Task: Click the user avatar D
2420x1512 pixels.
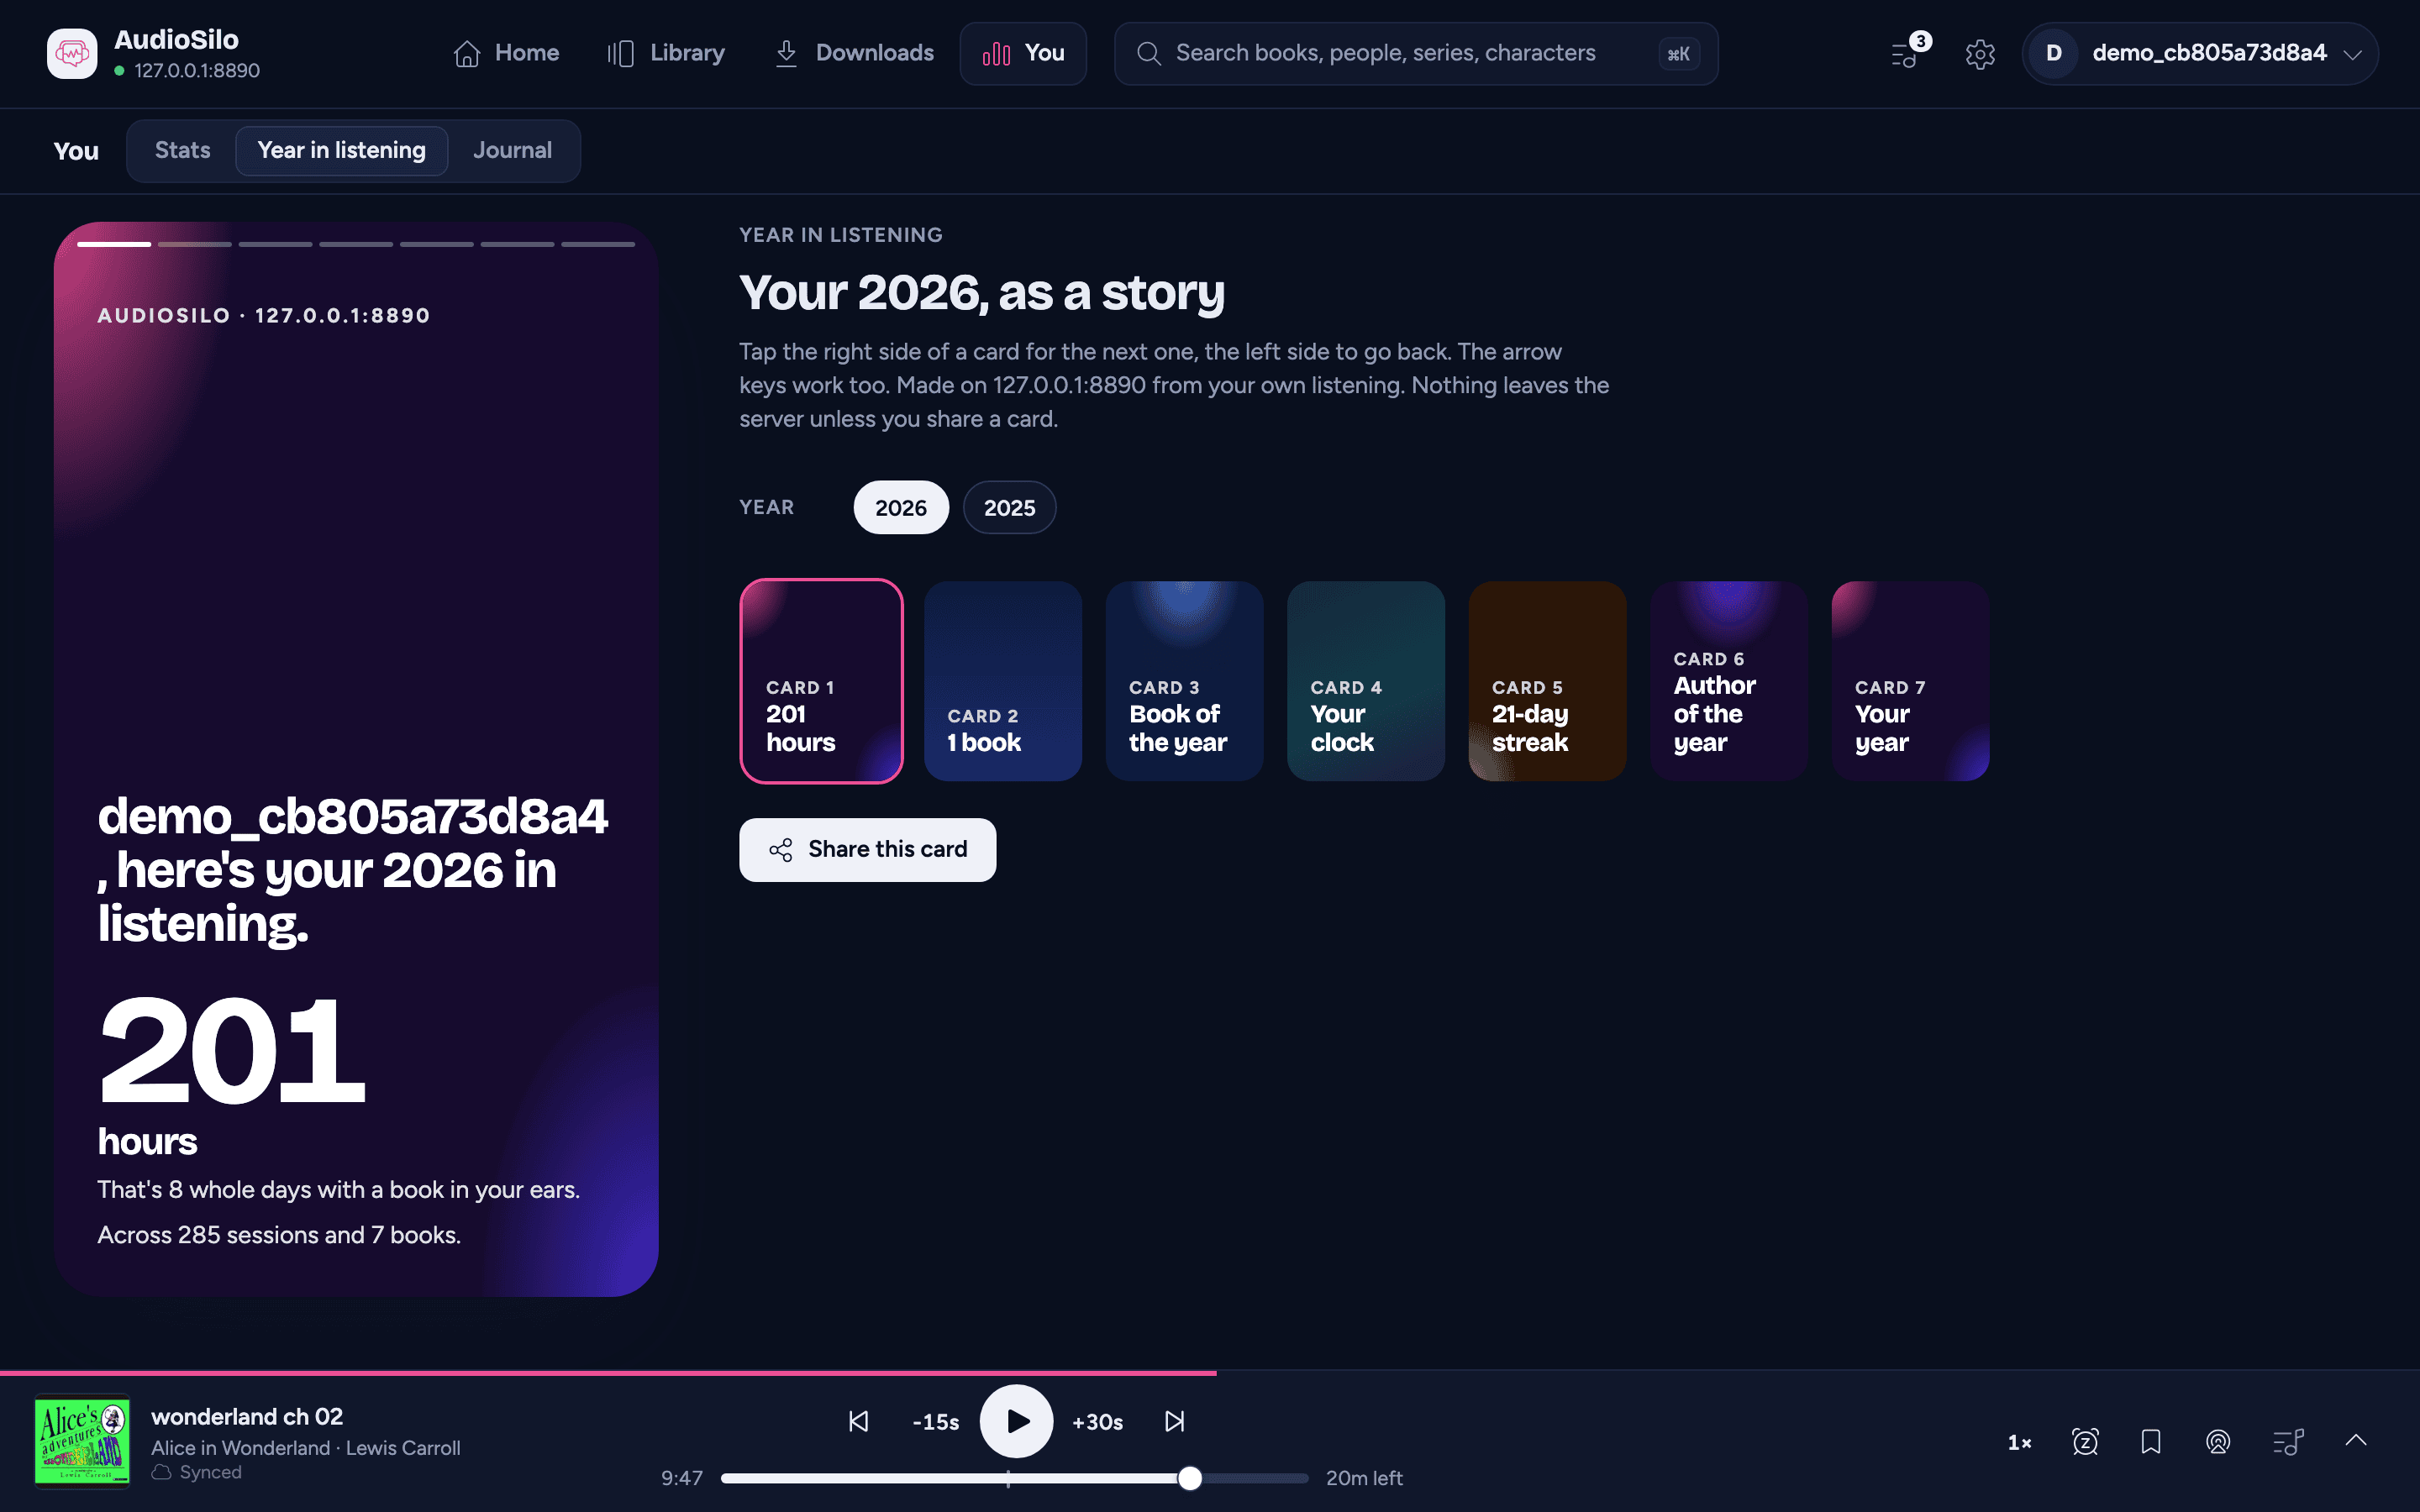Action: click(x=2054, y=54)
